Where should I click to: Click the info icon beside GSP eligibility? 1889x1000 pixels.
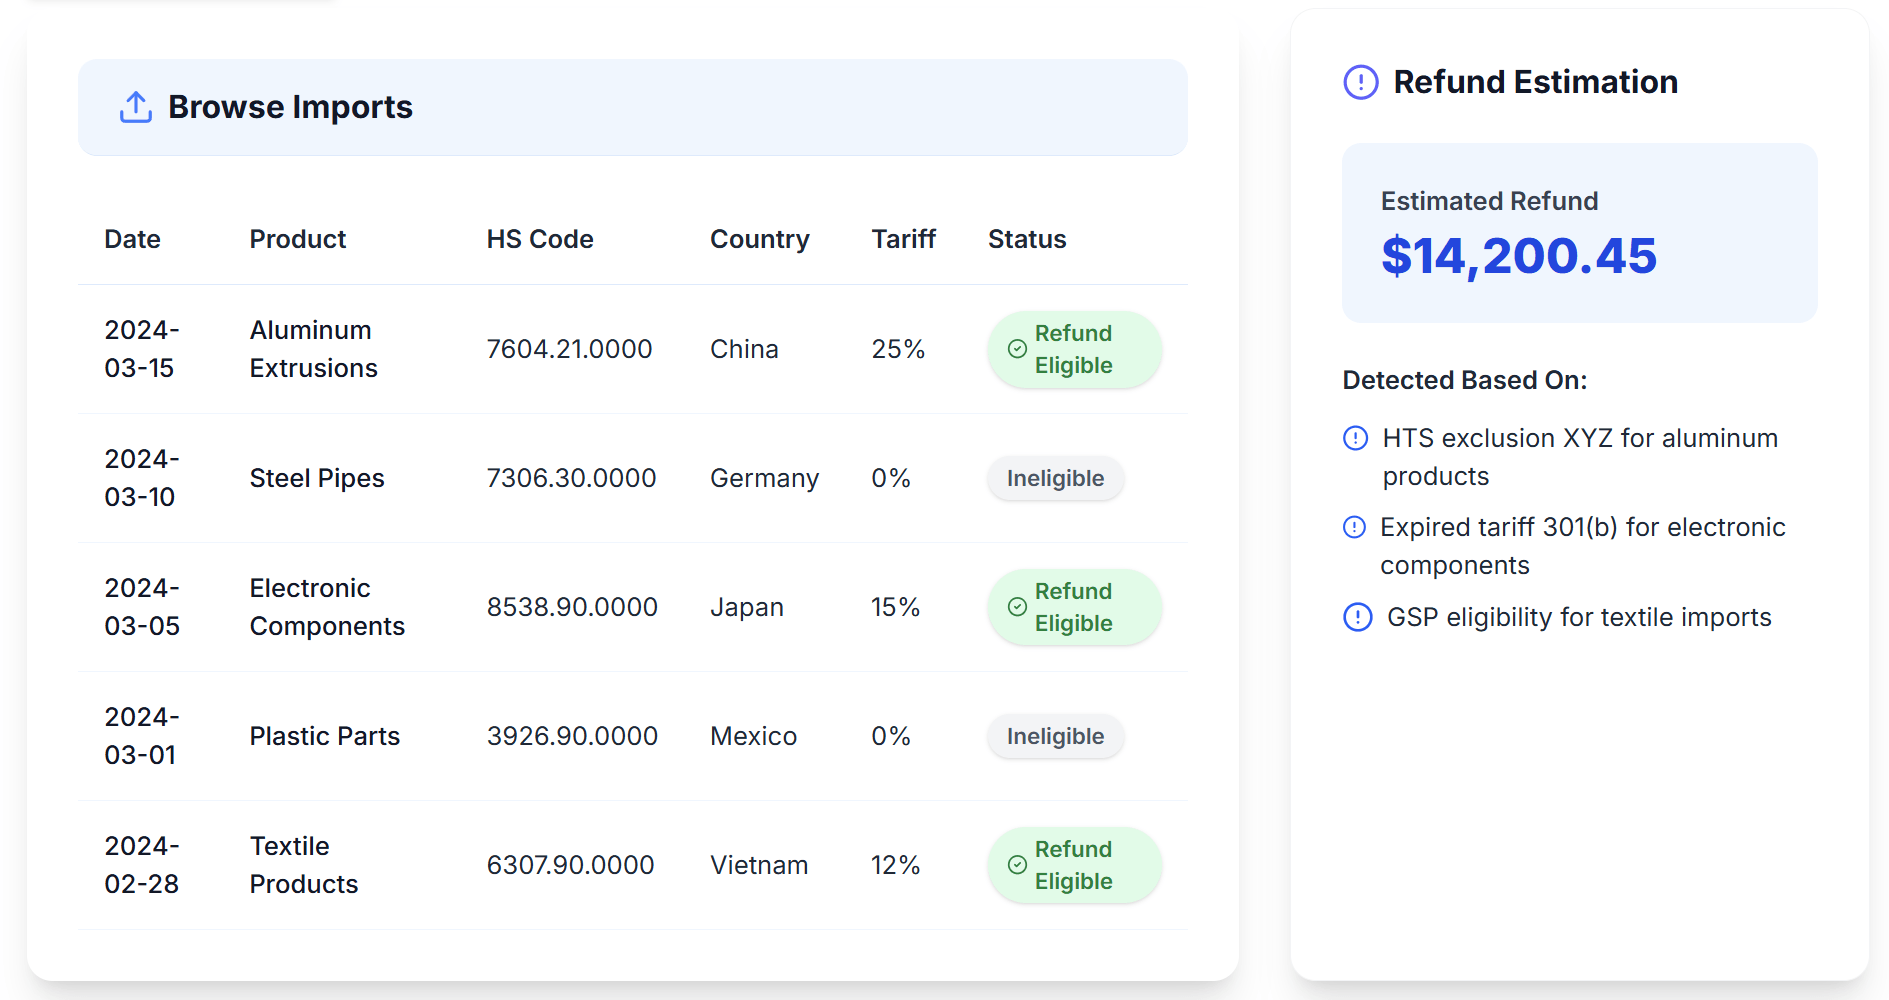pyautogui.click(x=1357, y=617)
